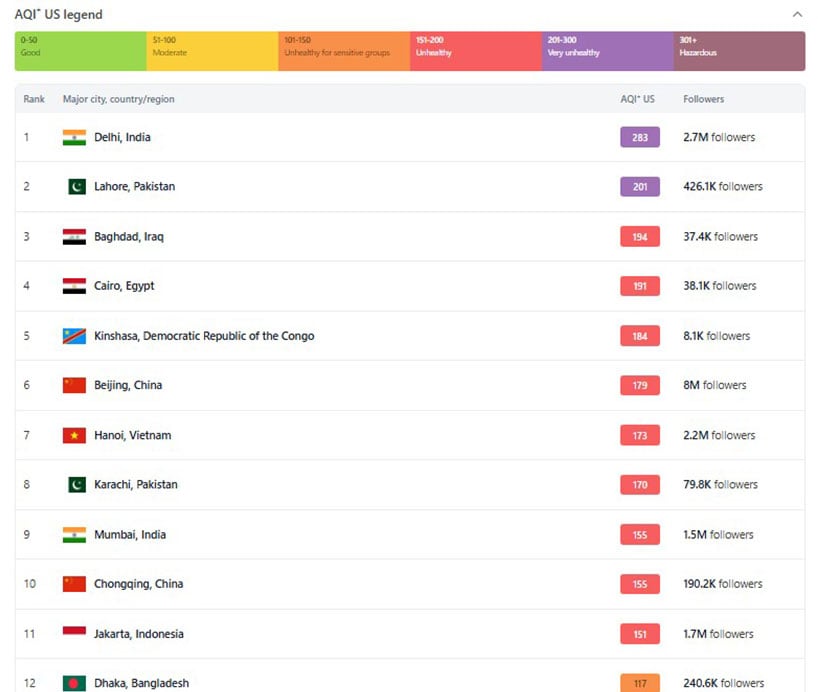Click the Major city, country/region column header

tap(119, 99)
